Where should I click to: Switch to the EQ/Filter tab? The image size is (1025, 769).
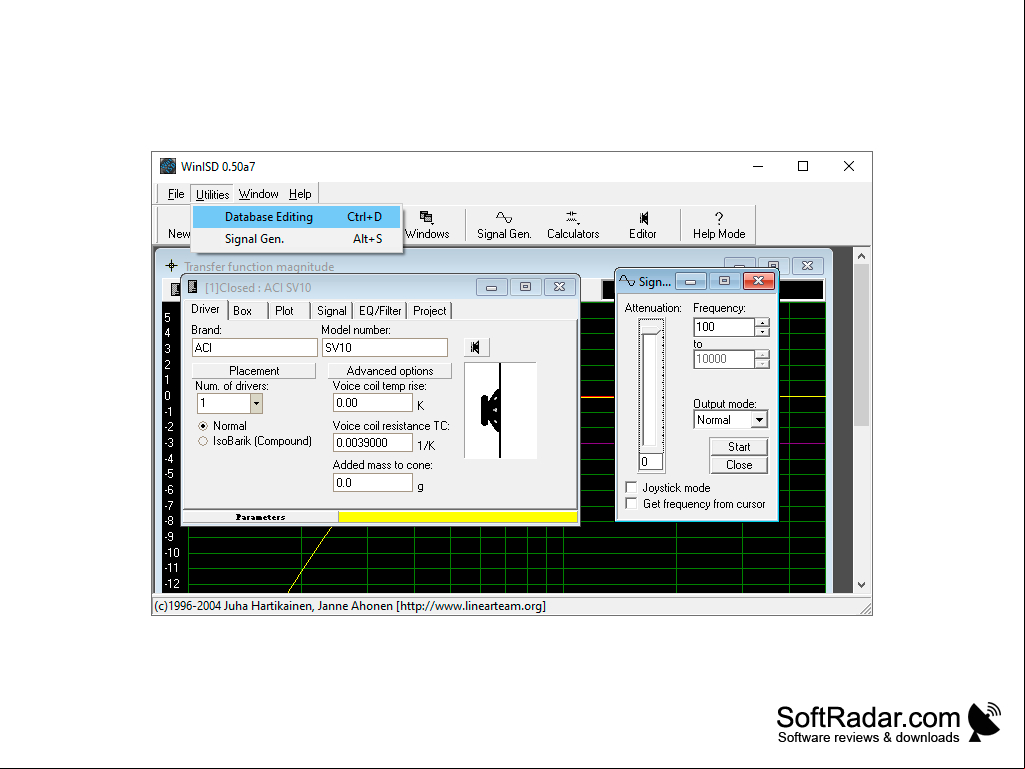(380, 311)
